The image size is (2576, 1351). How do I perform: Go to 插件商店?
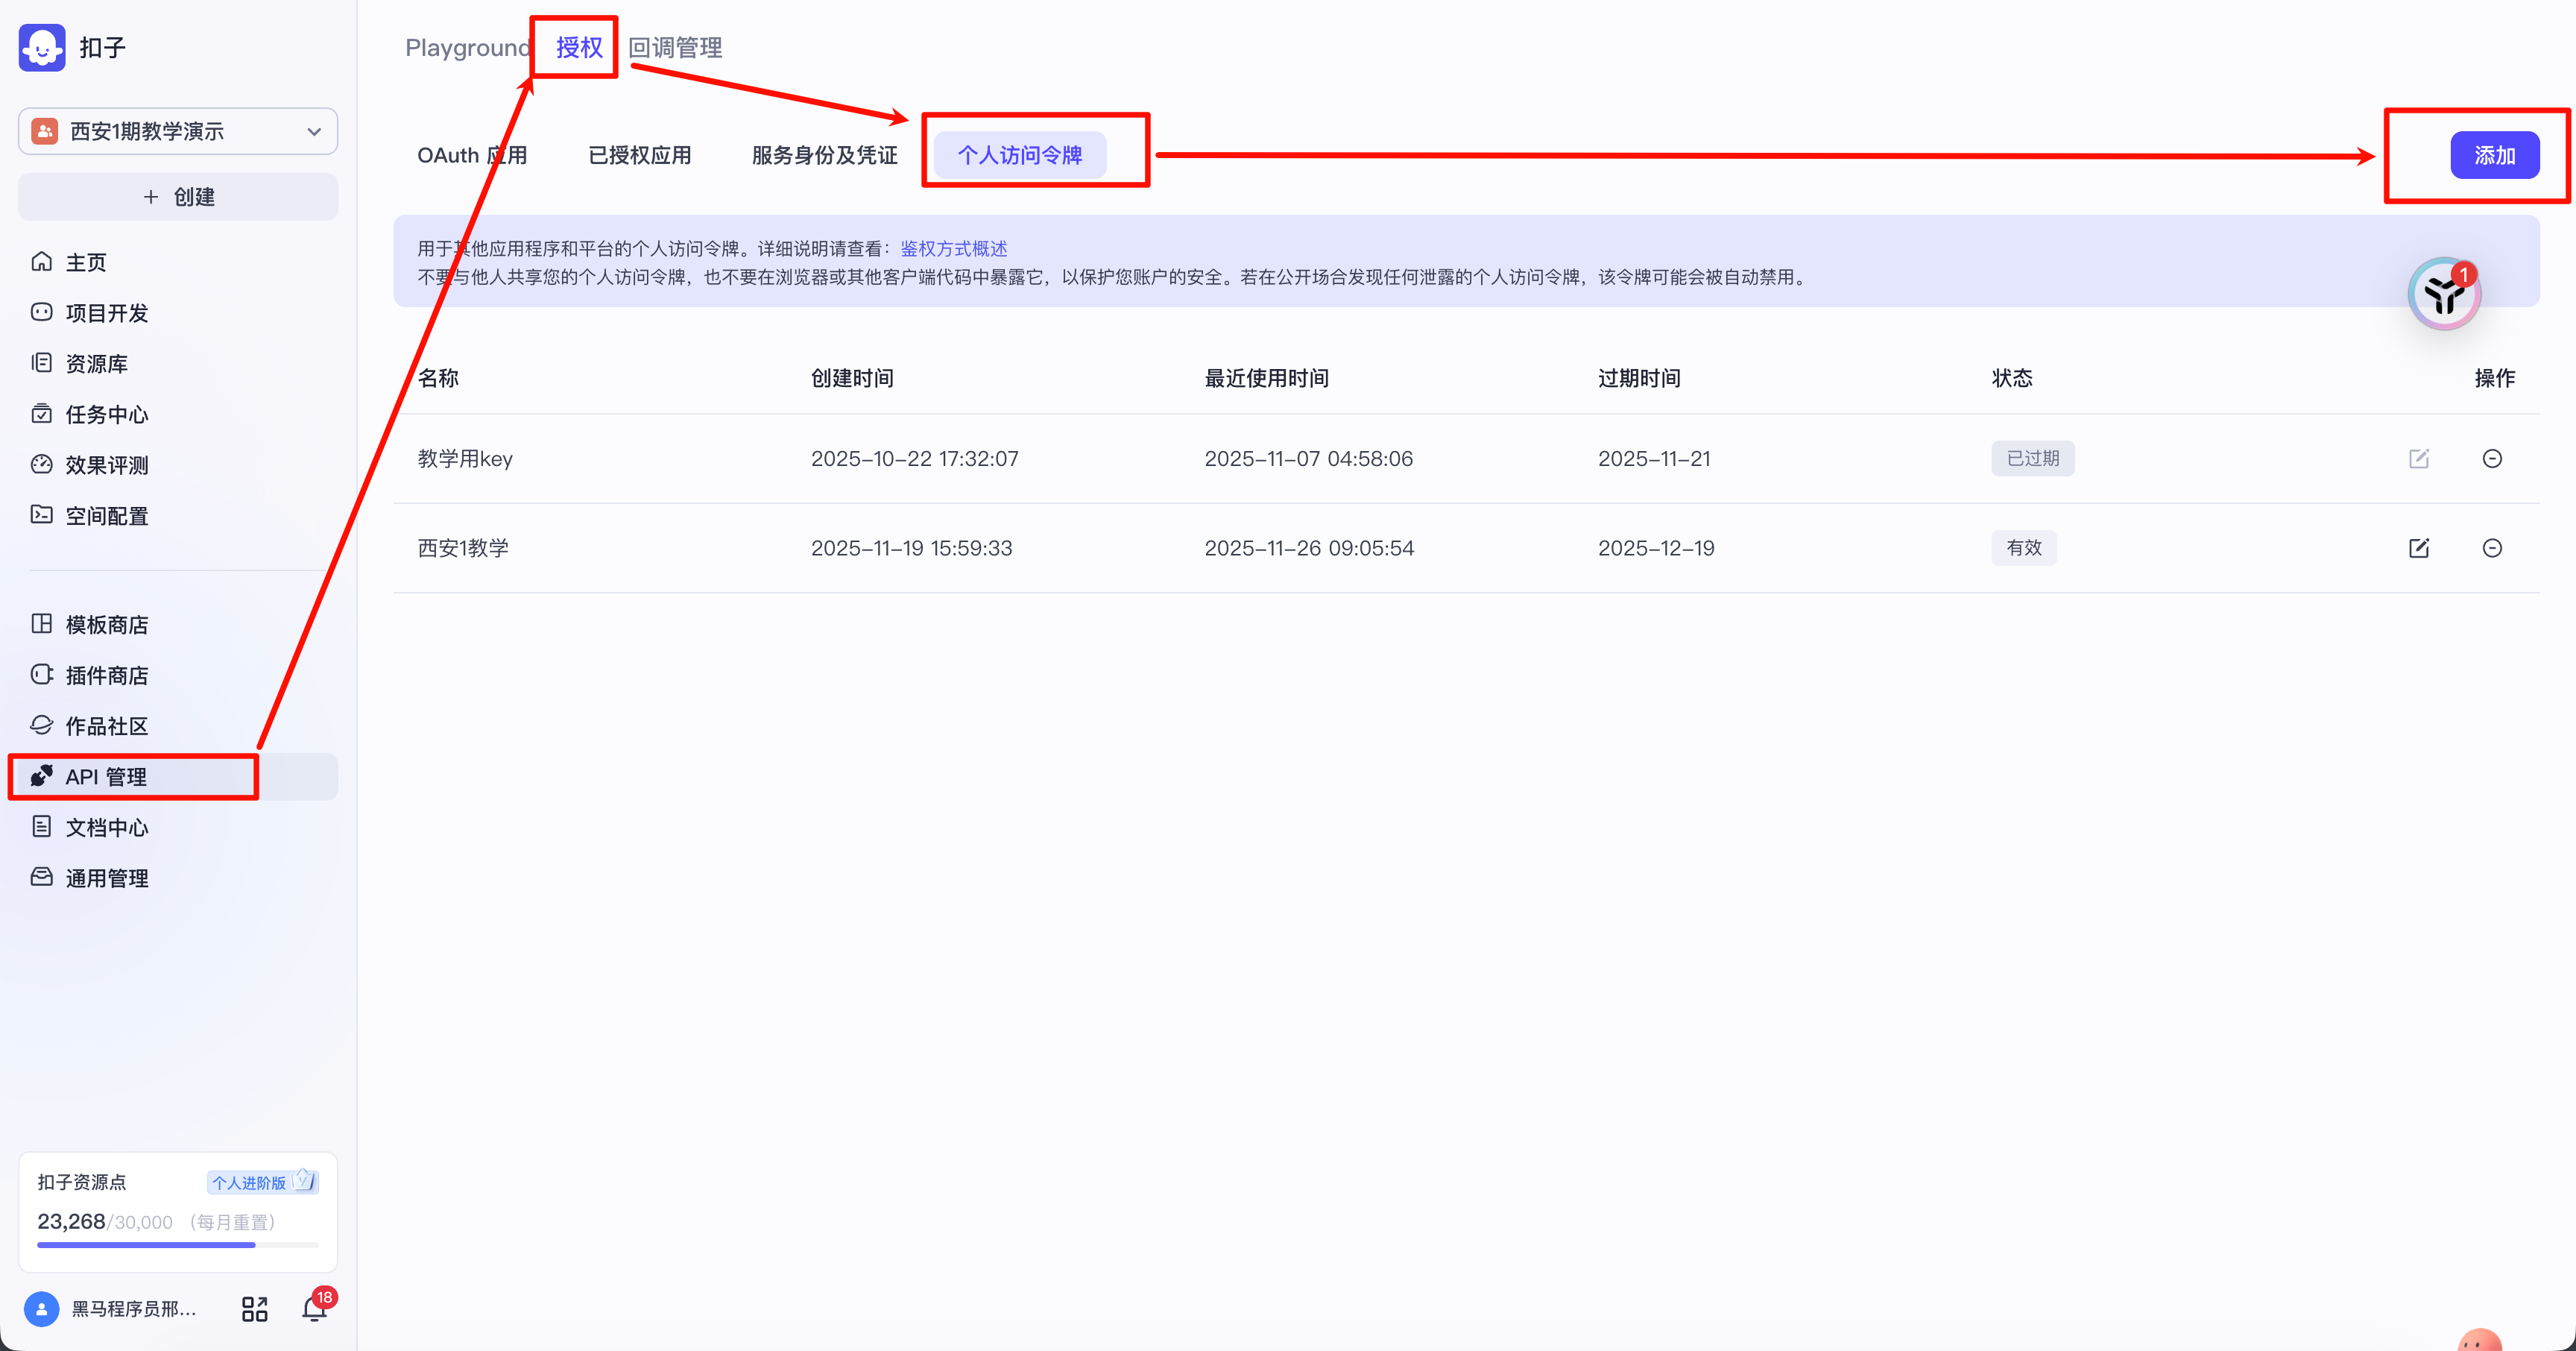tap(178, 675)
